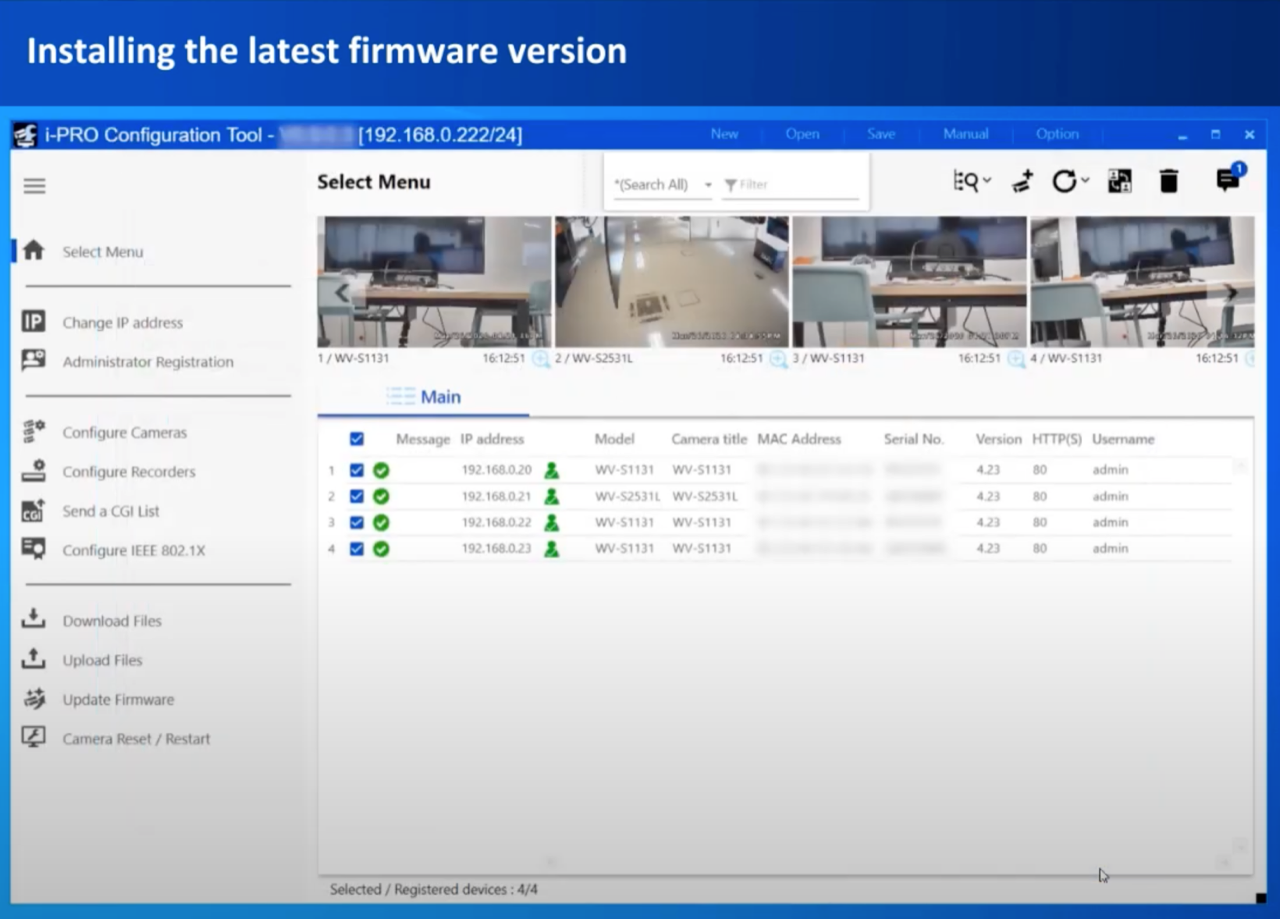Open the Option menu
The height and width of the screenshot is (919, 1280).
[1057, 134]
